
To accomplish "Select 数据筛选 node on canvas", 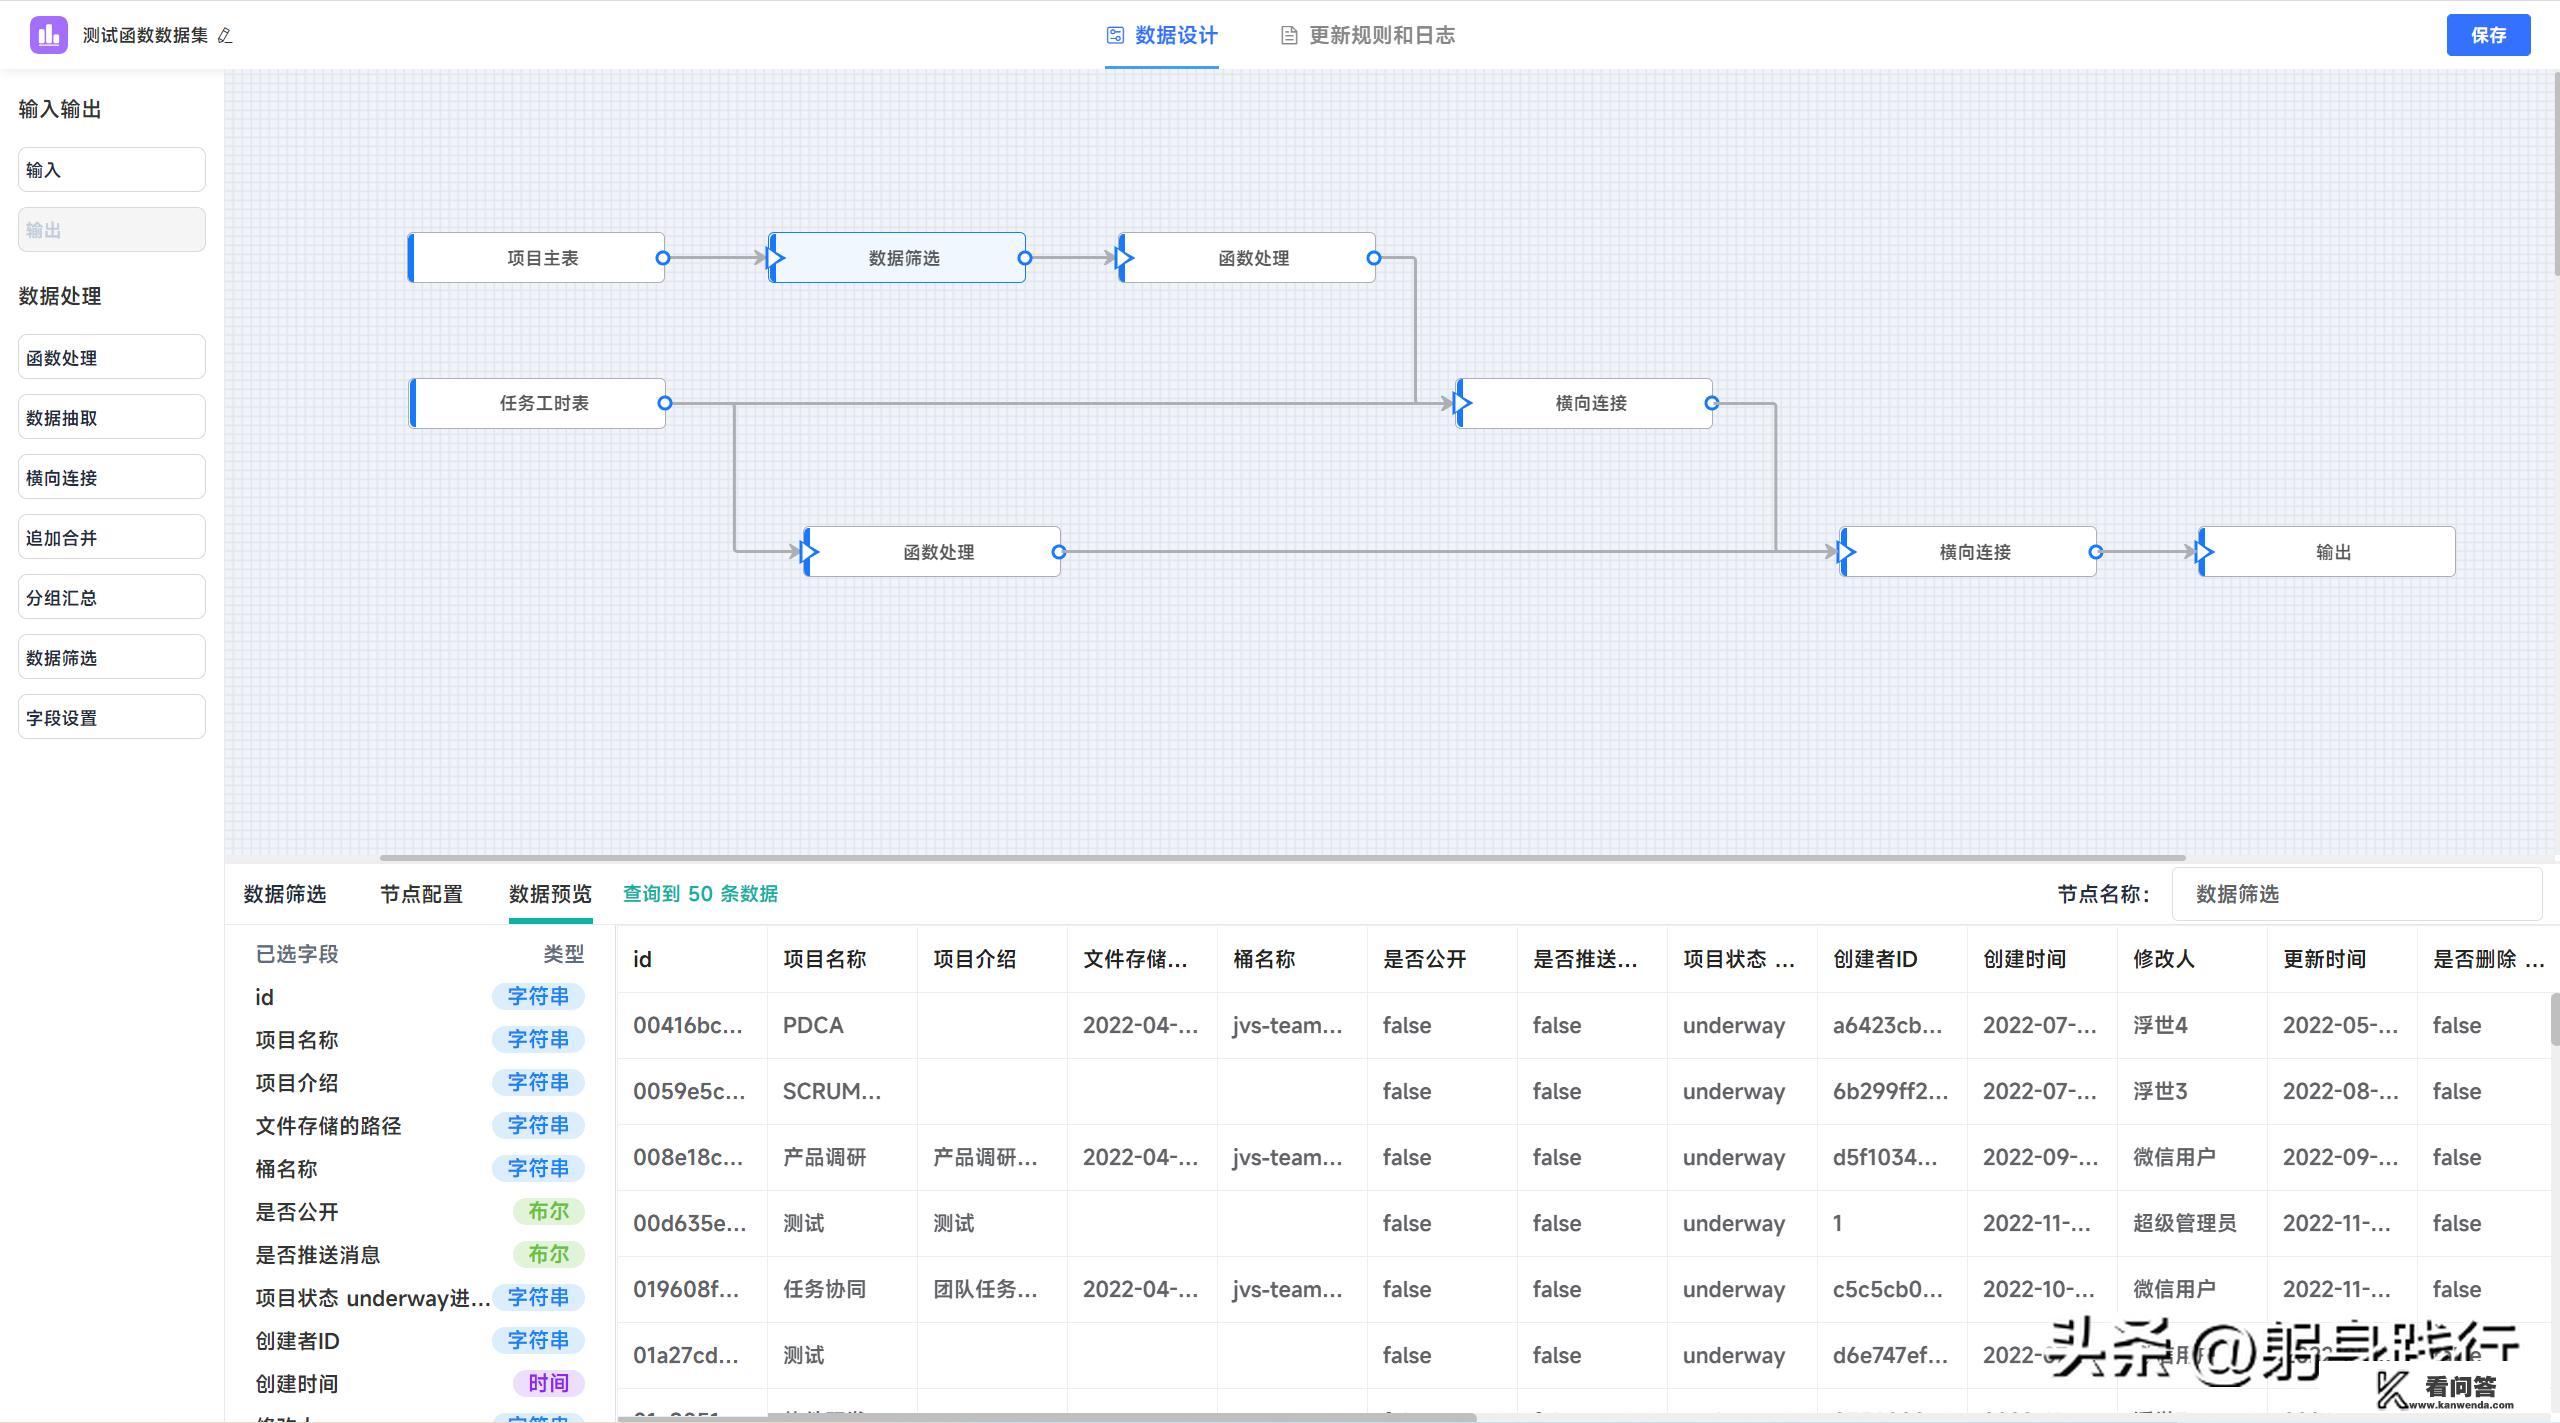I will click(898, 258).
